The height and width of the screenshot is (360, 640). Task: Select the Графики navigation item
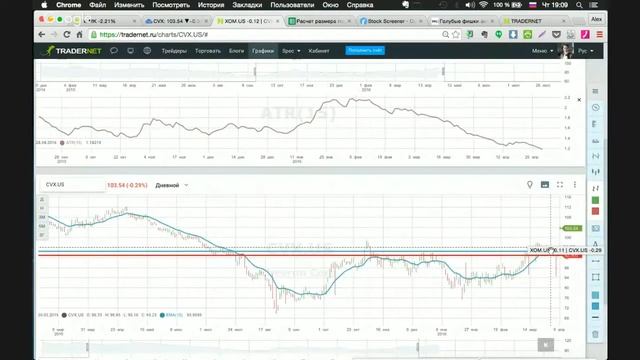tap(263, 51)
